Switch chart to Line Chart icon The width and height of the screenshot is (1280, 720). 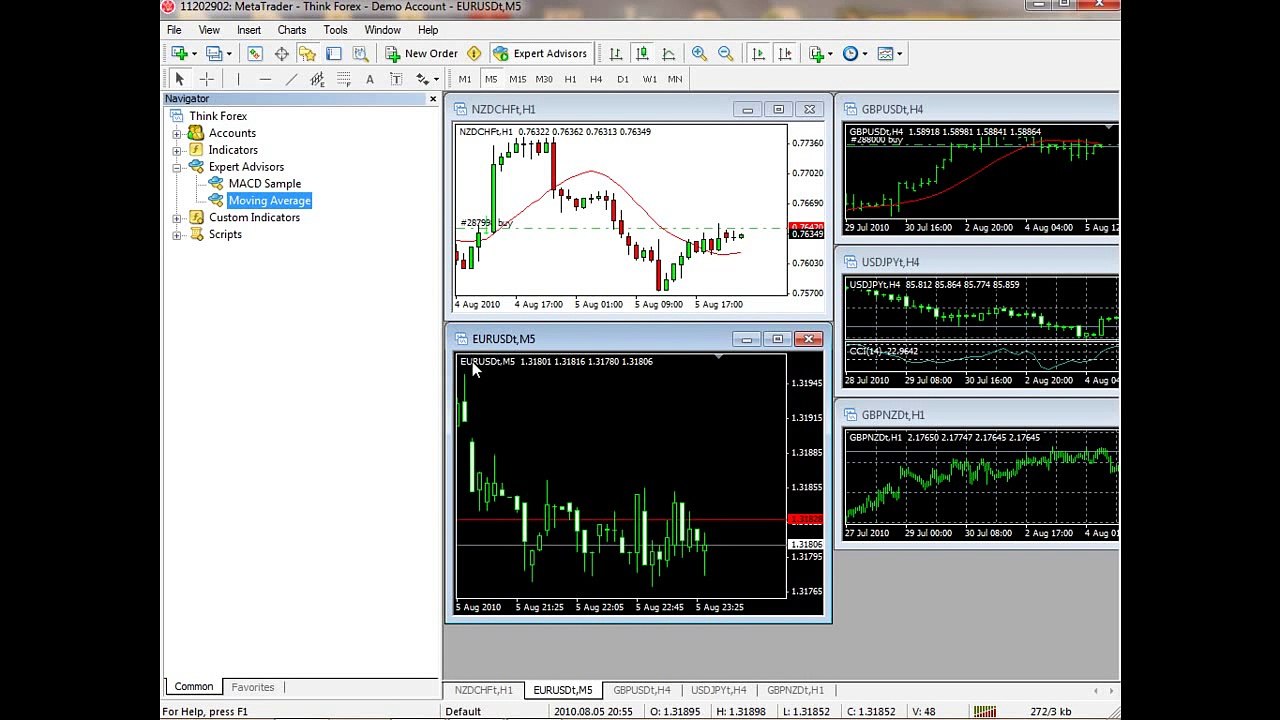point(668,54)
